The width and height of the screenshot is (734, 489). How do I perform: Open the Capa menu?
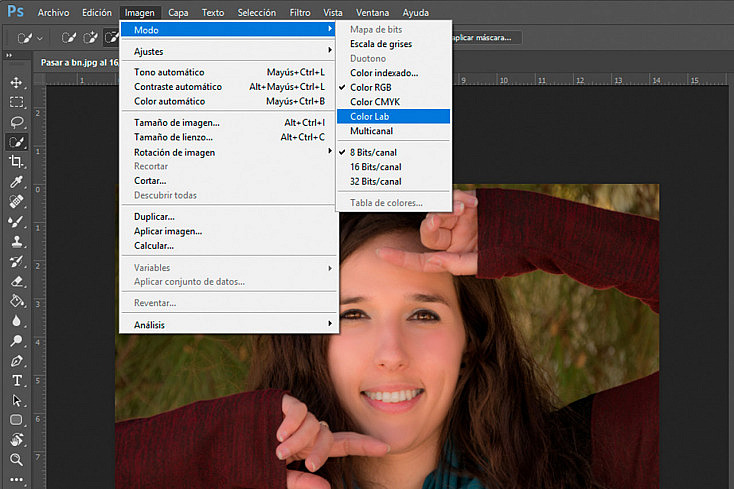click(178, 13)
